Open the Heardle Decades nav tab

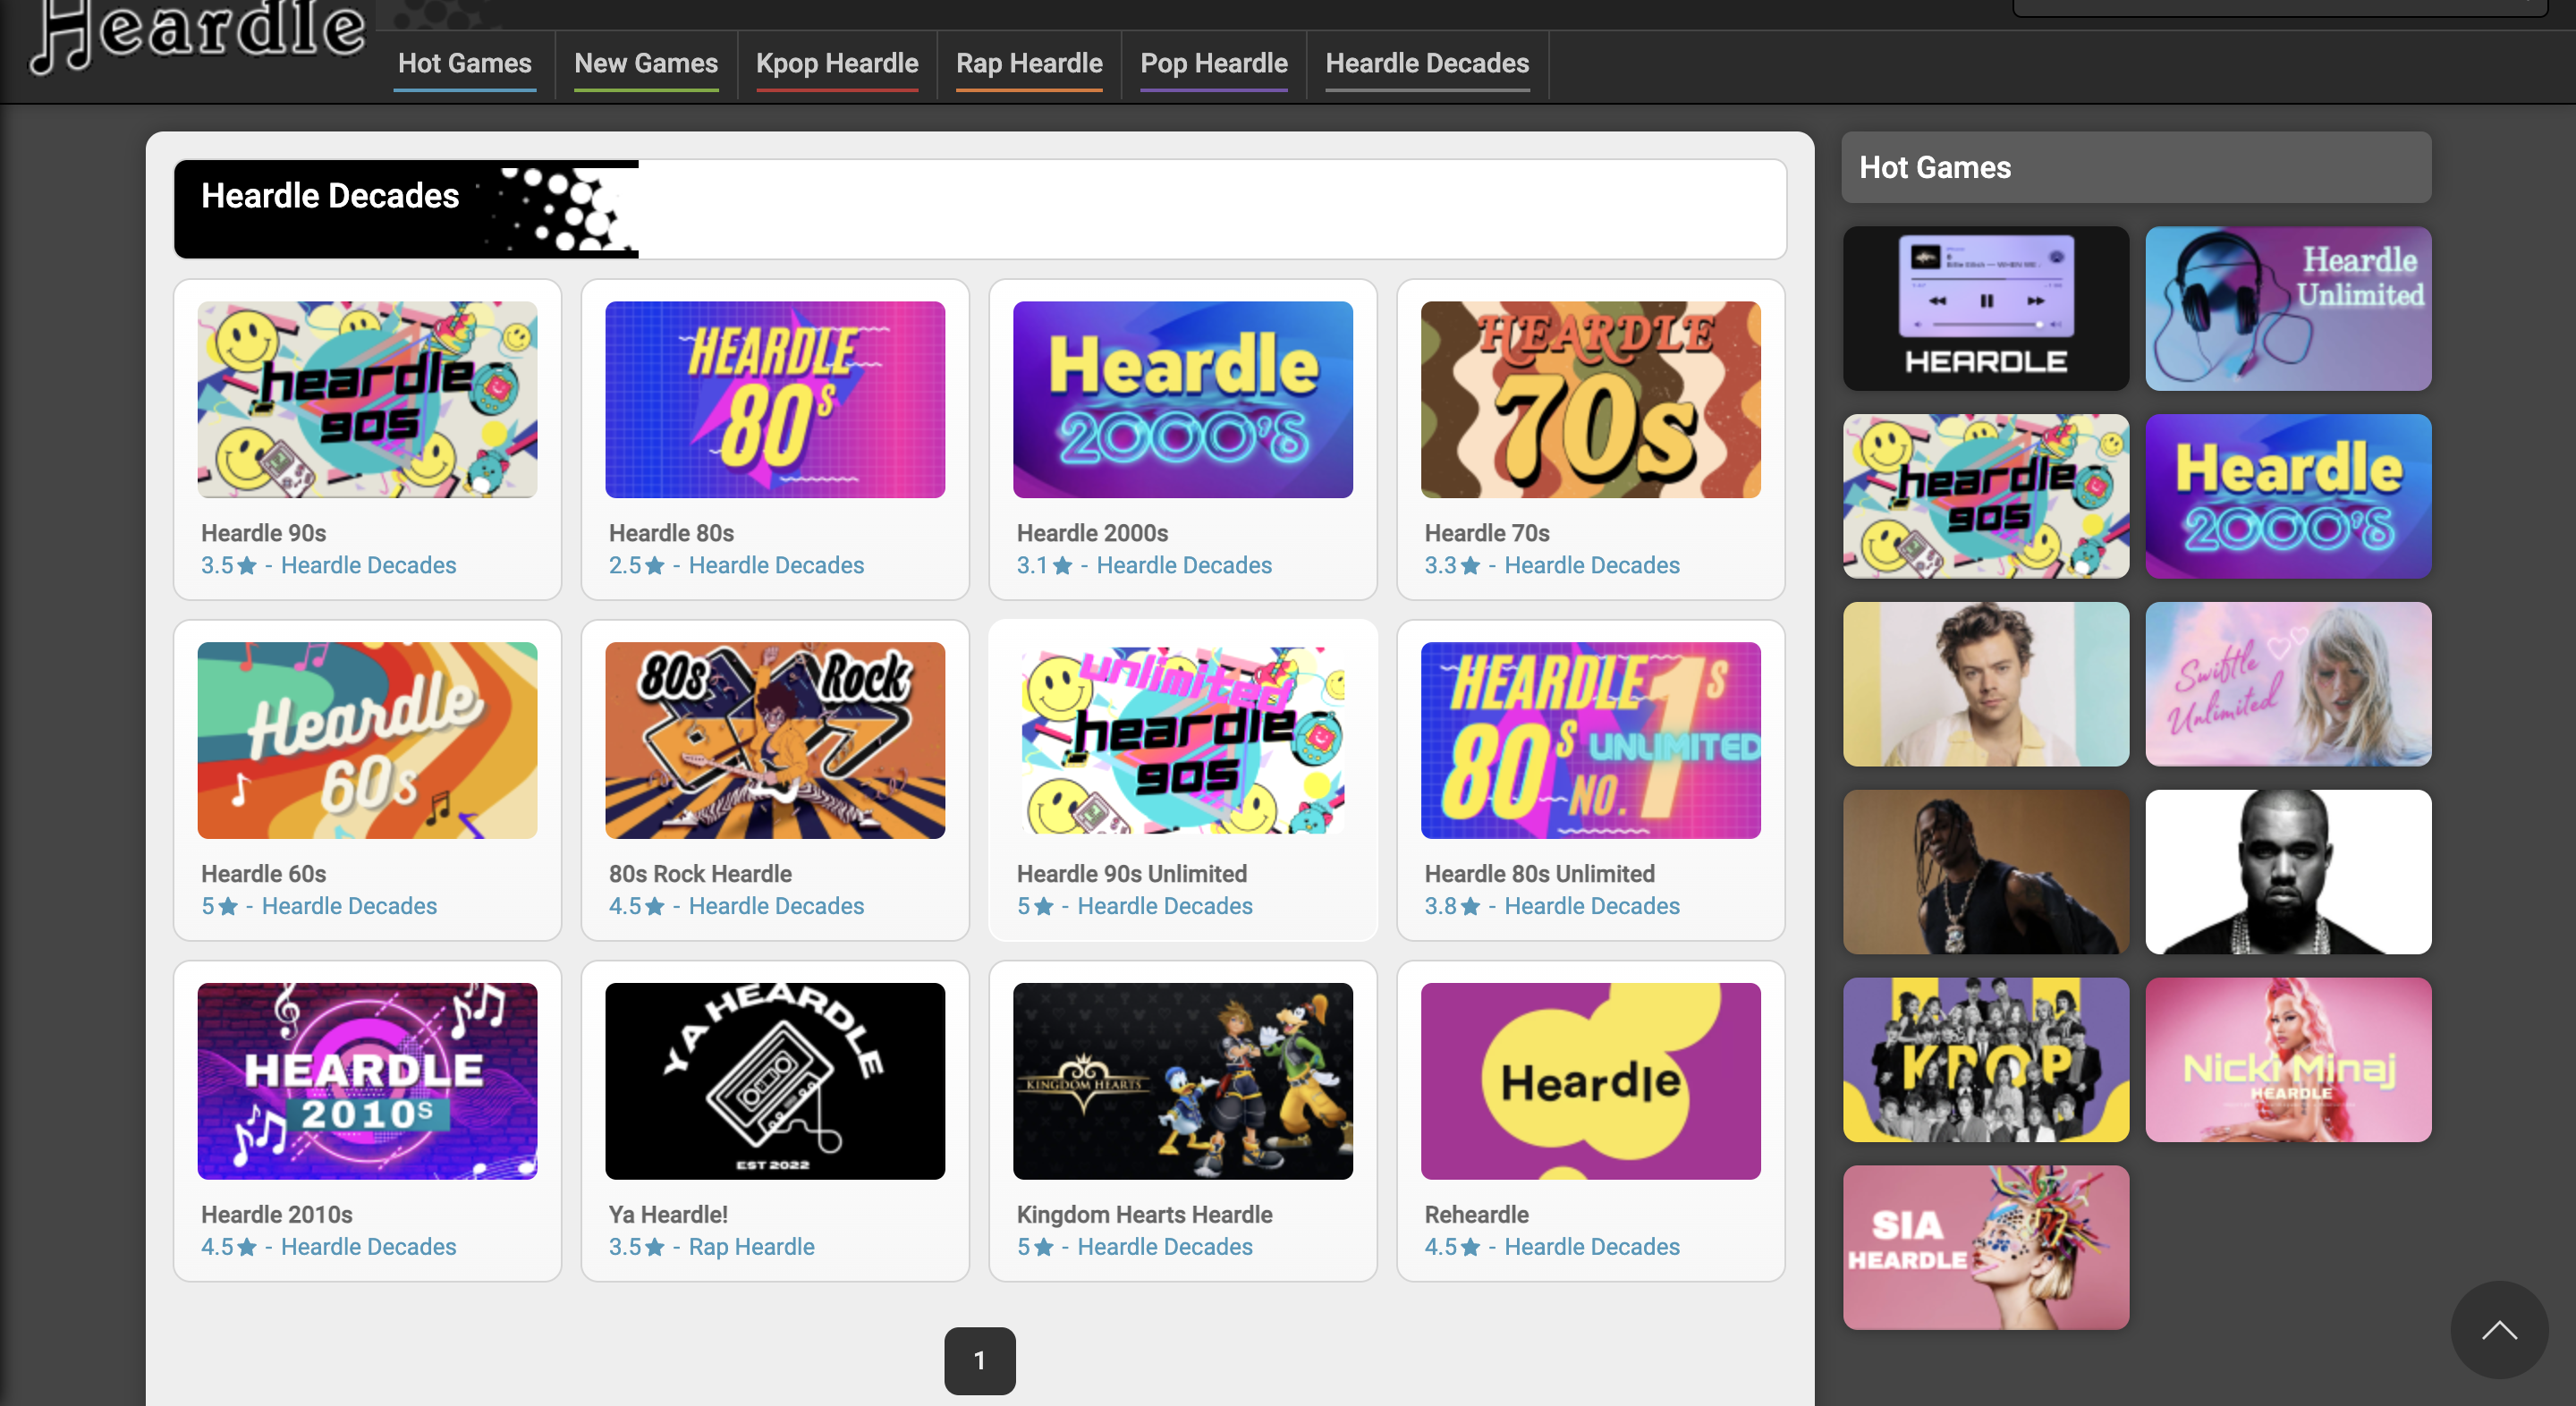[1427, 64]
